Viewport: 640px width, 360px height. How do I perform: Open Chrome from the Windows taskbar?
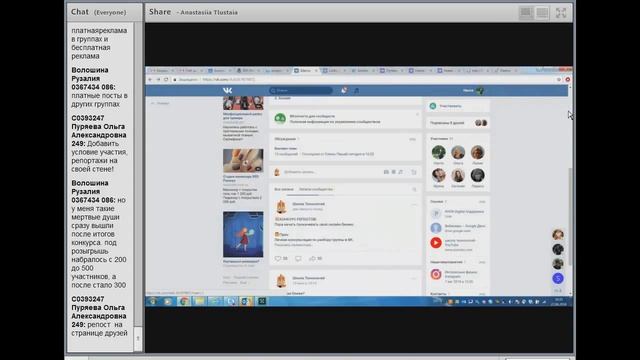pos(184,301)
